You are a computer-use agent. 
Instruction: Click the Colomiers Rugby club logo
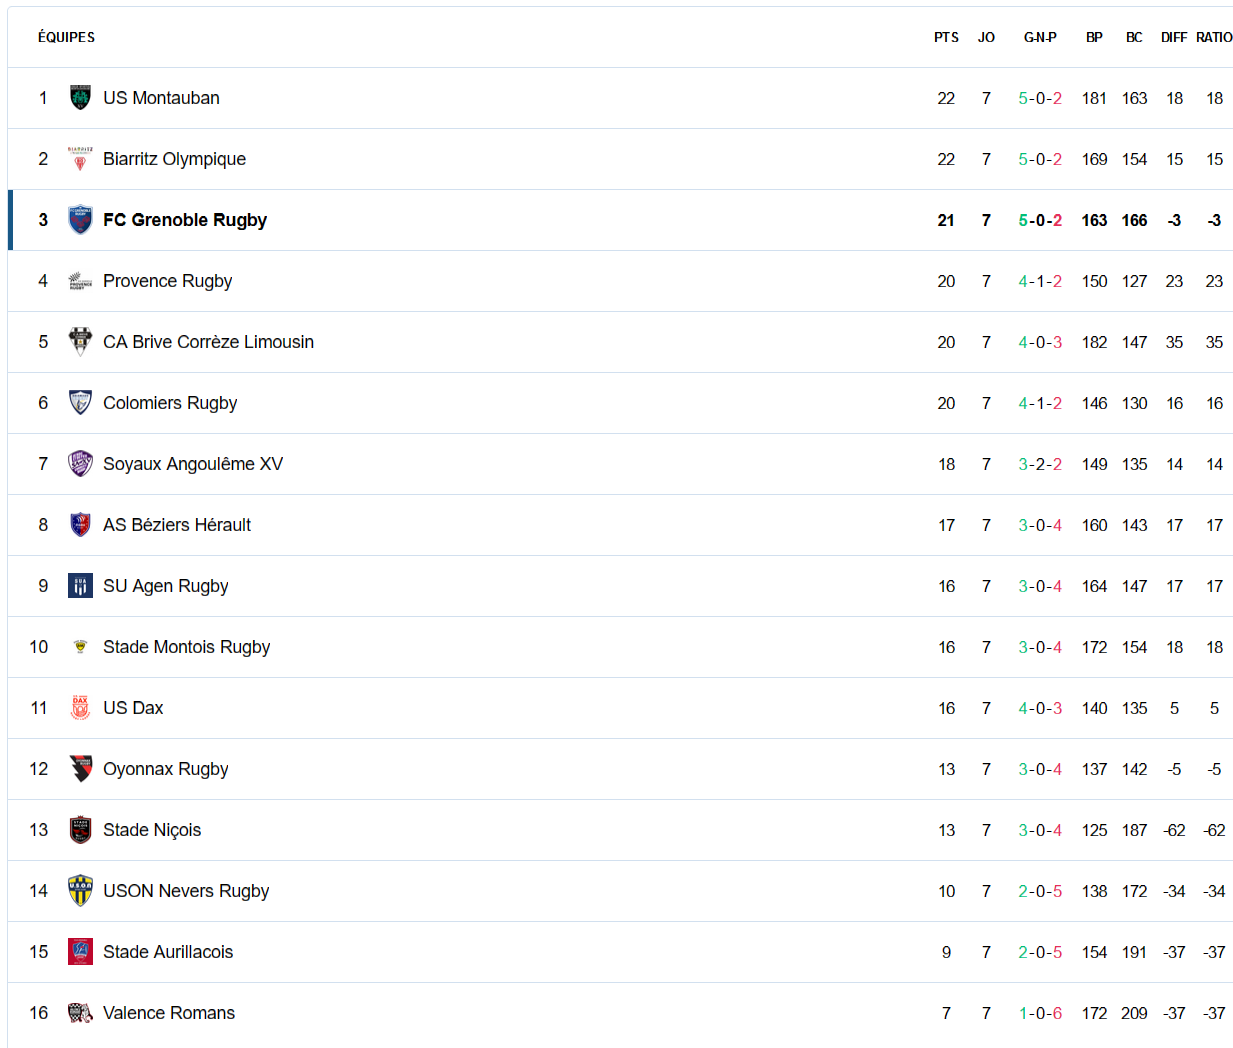click(x=80, y=403)
